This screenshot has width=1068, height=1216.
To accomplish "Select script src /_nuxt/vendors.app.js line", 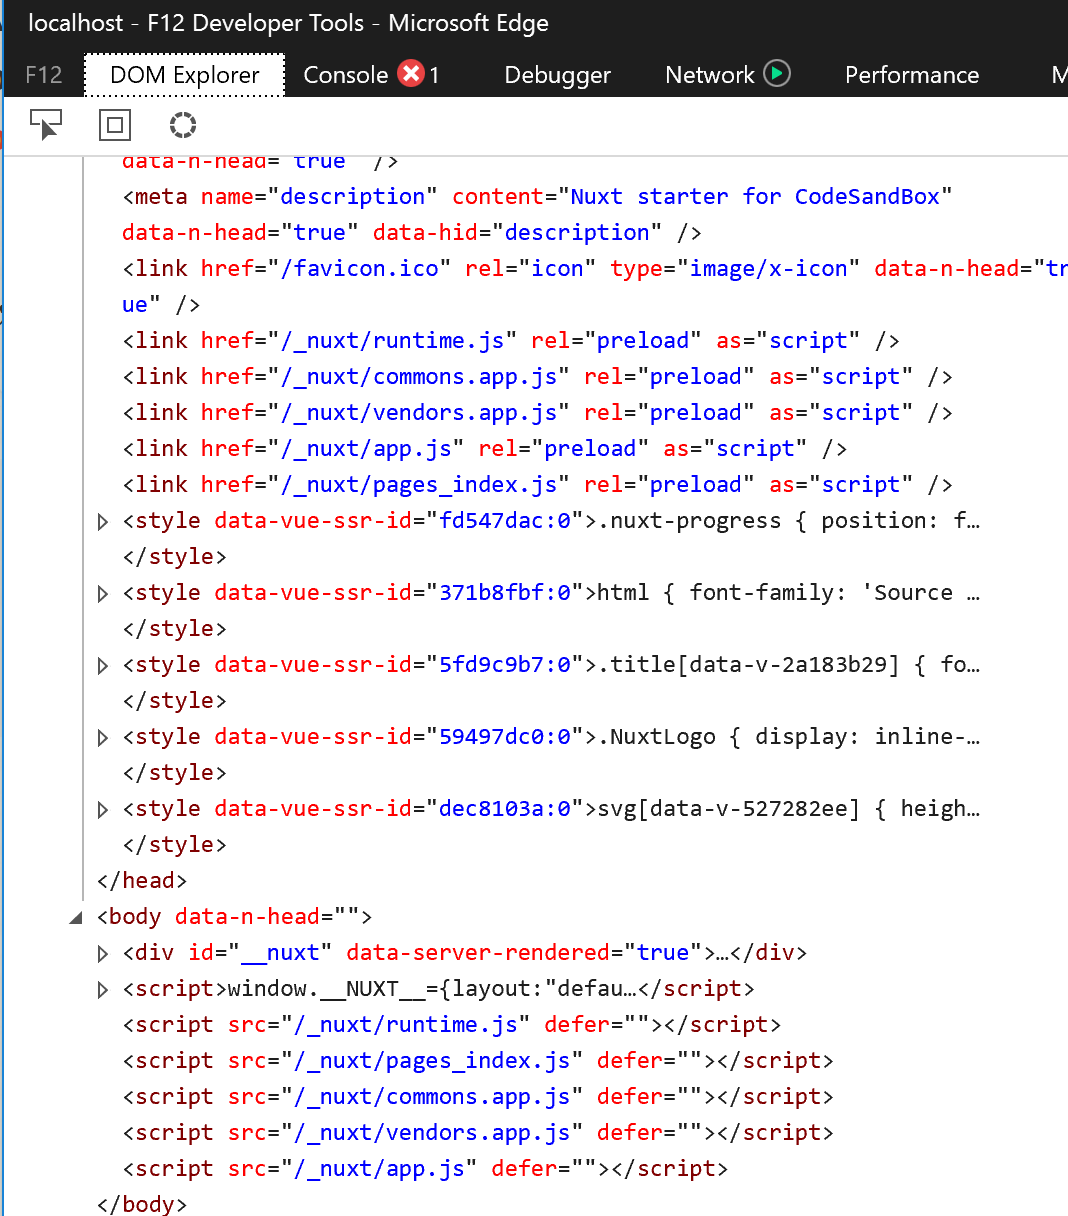I will click(478, 1132).
